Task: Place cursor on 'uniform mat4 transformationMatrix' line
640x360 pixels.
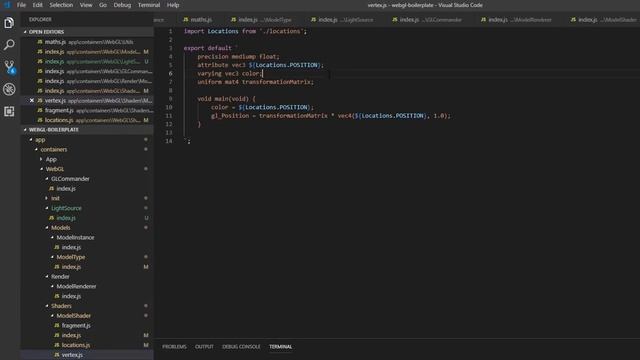Action: point(256,82)
